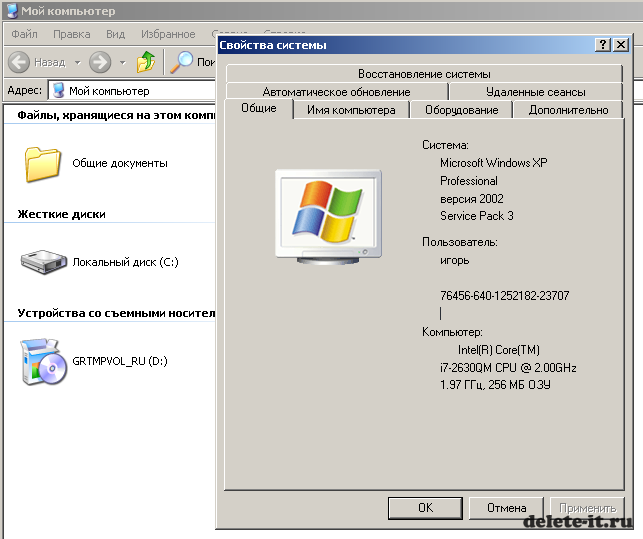Open the Избранное menu
Viewport: 643px width, 539px height.
pyautogui.click(x=168, y=34)
